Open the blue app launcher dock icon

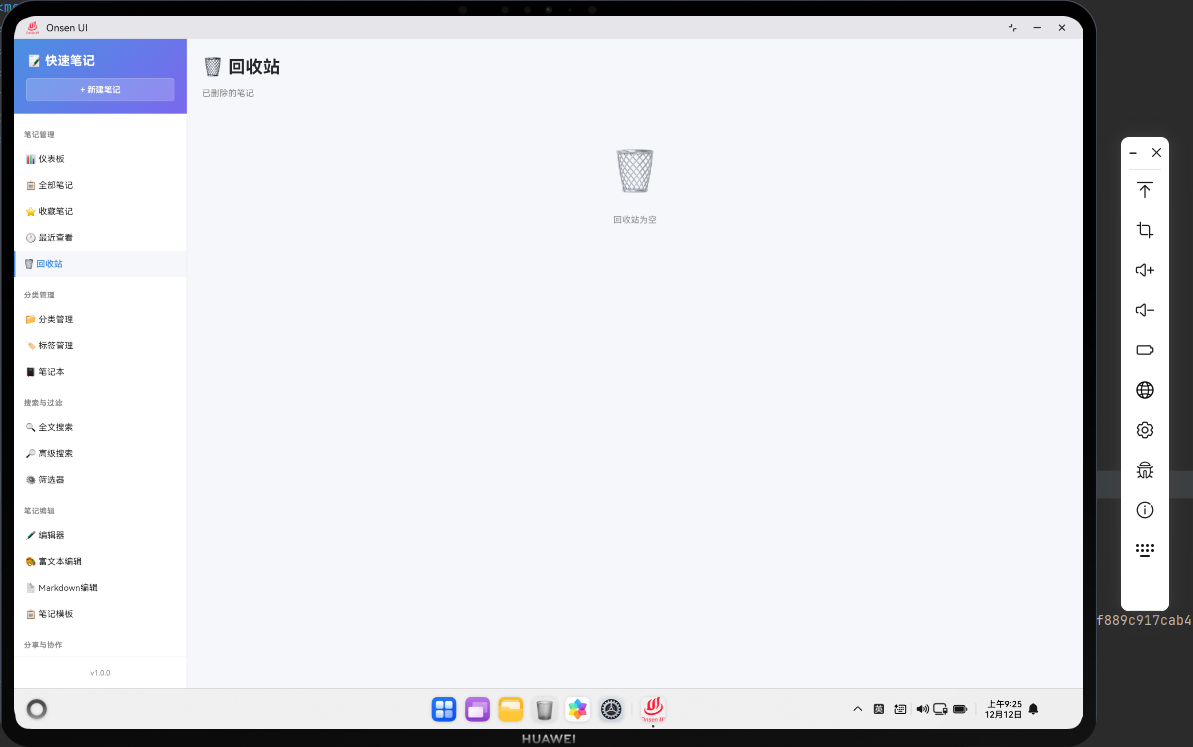point(444,709)
